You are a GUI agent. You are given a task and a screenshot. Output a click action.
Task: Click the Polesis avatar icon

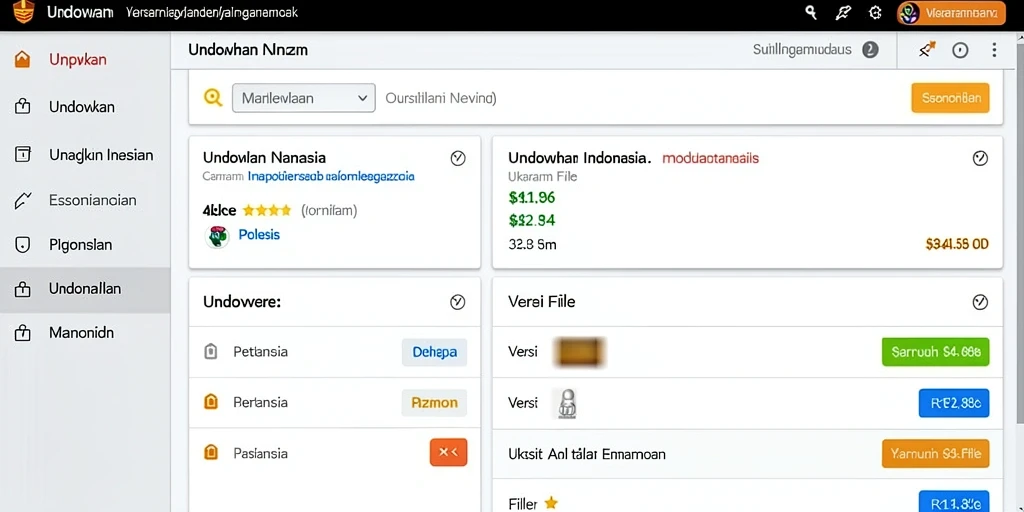pyautogui.click(x=217, y=236)
